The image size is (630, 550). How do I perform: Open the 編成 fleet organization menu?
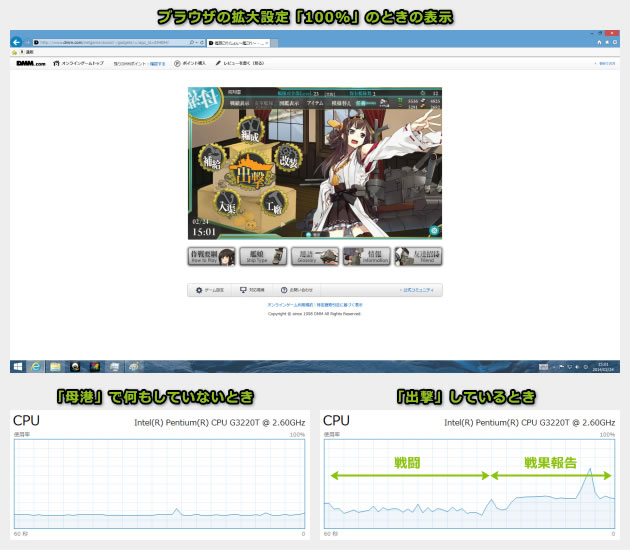point(251,131)
